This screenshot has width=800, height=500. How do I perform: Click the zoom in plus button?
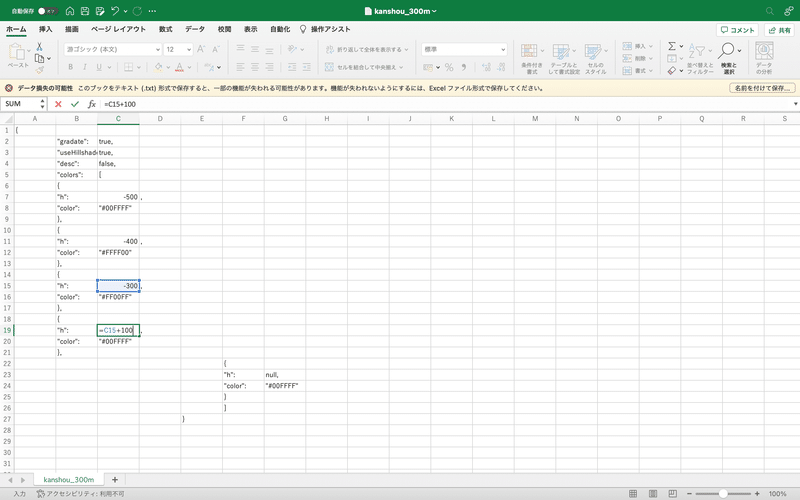[x=758, y=493]
